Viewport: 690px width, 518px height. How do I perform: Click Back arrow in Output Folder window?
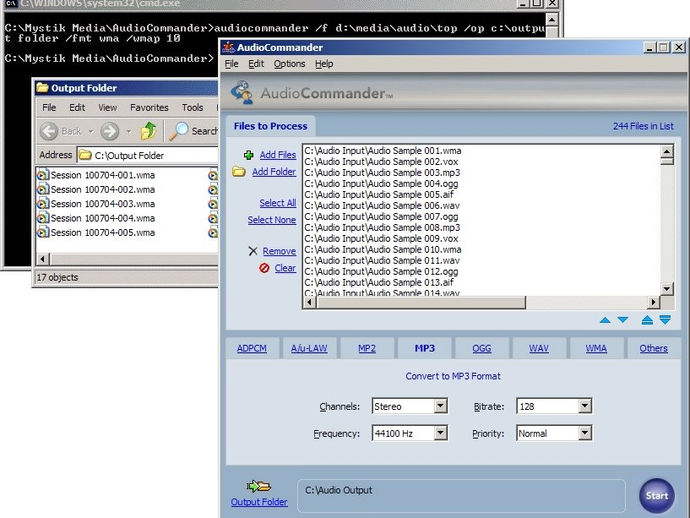49,131
